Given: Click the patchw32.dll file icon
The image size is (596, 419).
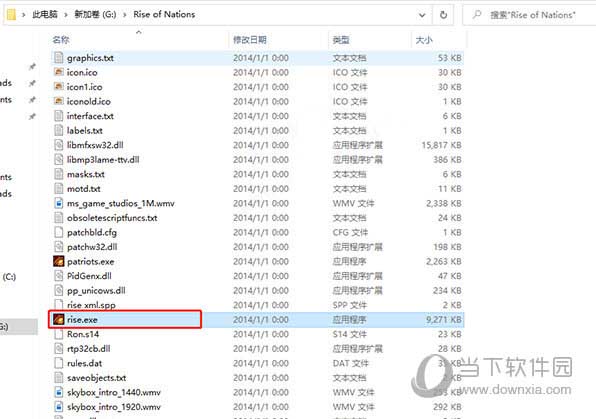Looking at the screenshot, I should point(59,247).
